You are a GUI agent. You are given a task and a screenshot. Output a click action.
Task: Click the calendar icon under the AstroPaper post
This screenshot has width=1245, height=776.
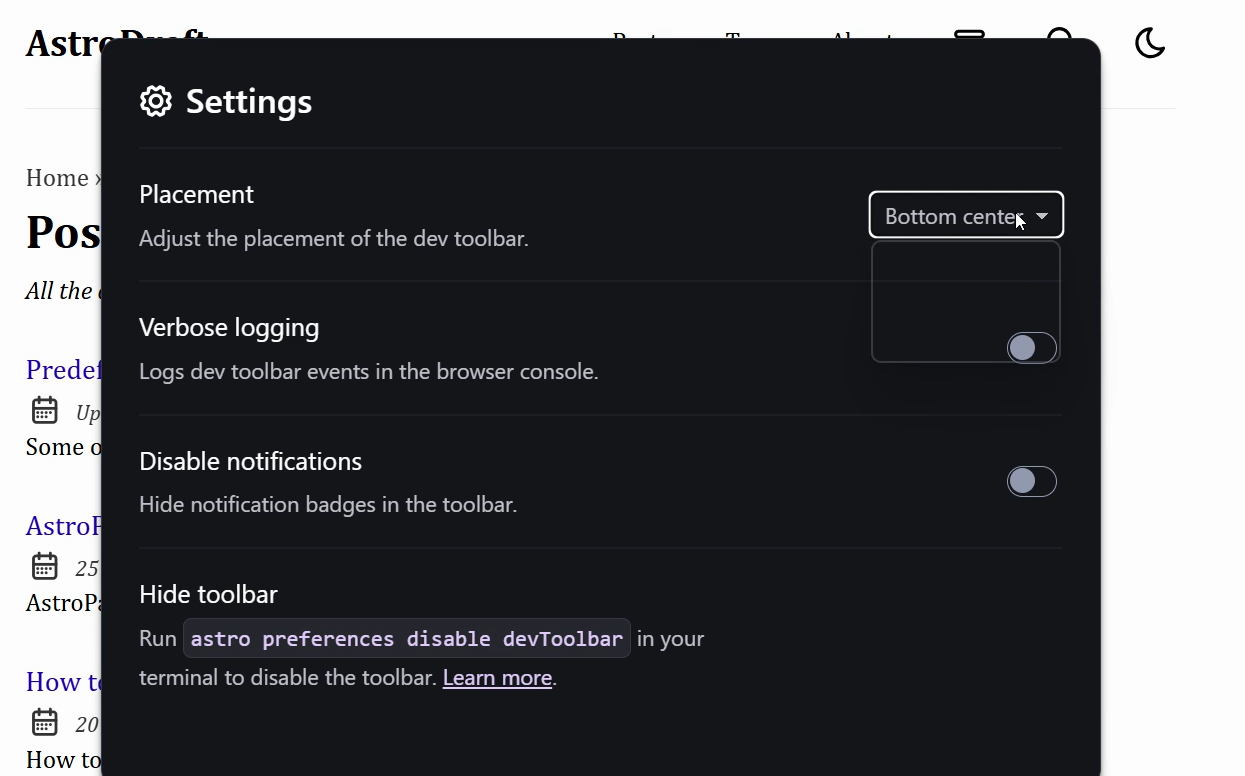click(45, 566)
